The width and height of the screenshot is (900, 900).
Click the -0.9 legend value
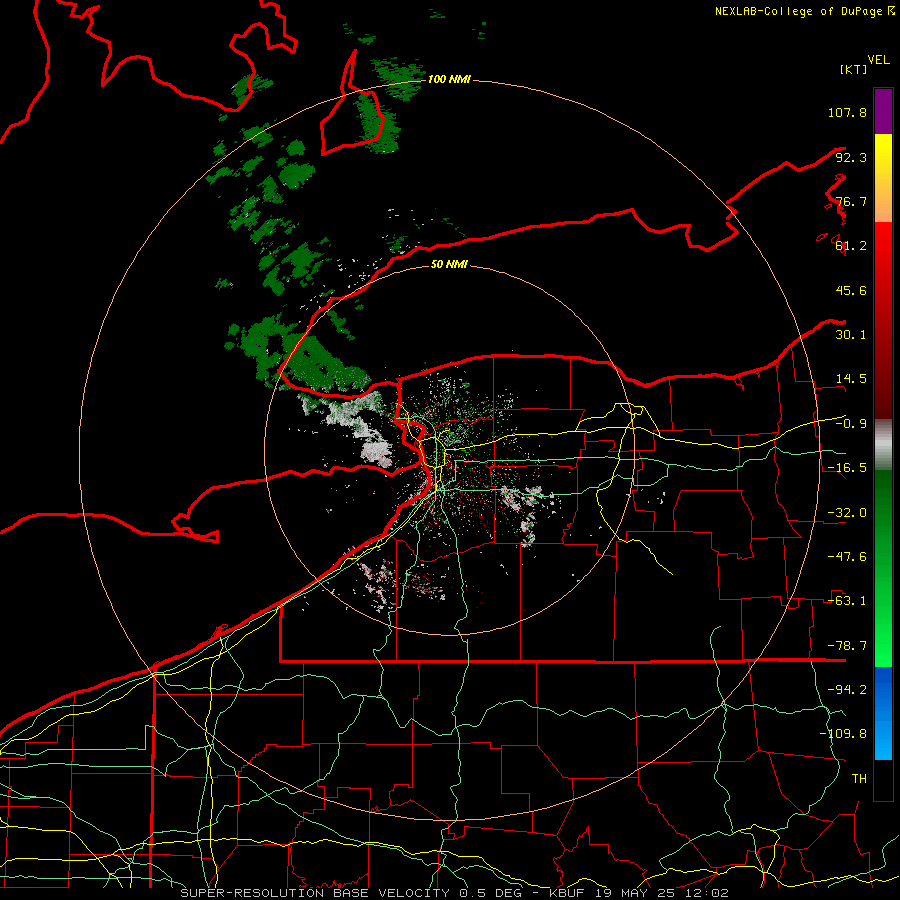tap(851, 424)
